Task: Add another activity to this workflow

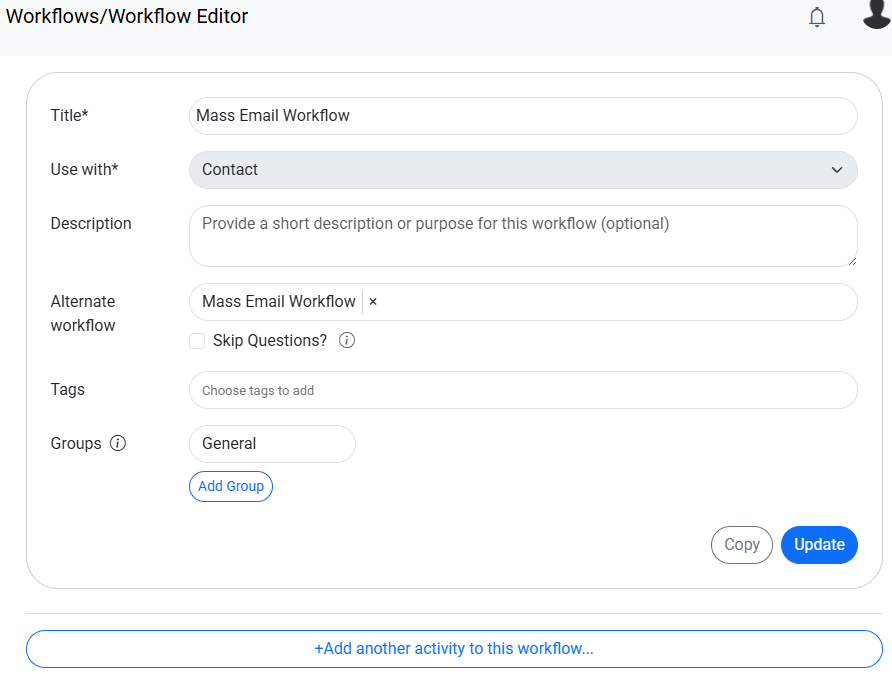Action: (x=454, y=649)
